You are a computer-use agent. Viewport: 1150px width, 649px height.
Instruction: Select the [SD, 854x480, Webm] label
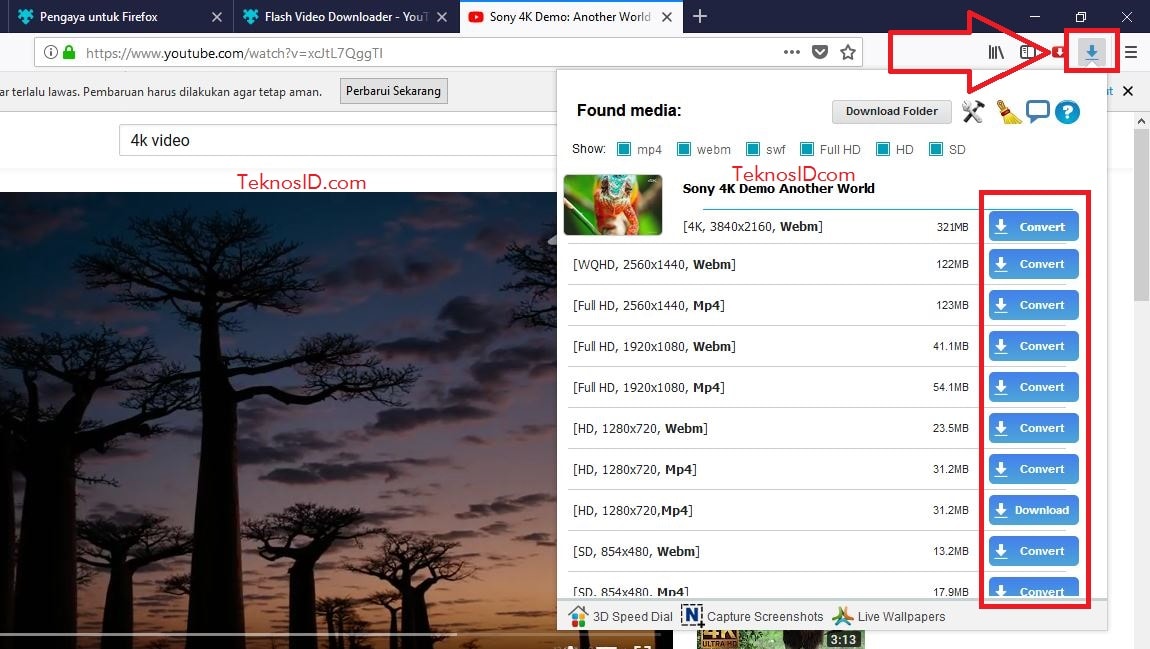(636, 551)
